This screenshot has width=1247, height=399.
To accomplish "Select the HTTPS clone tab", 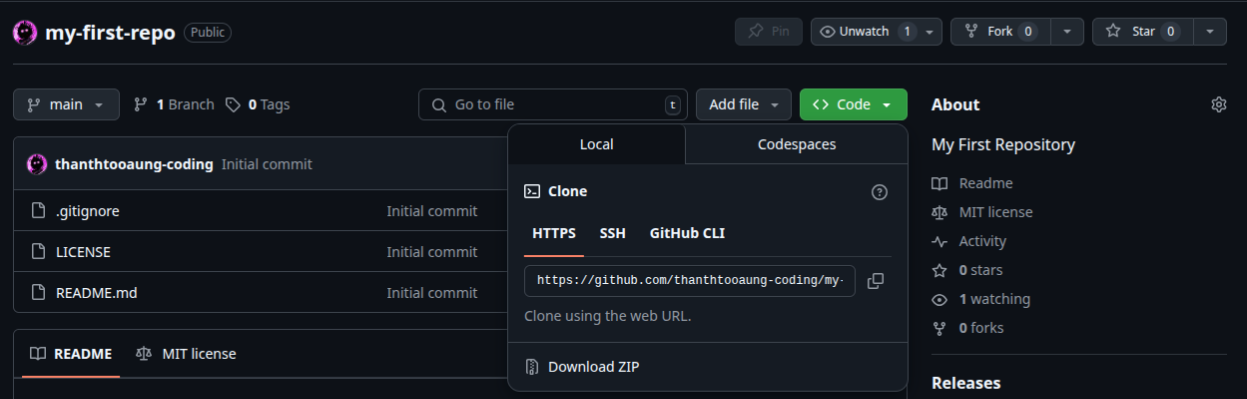I will click(x=554, y=234).
